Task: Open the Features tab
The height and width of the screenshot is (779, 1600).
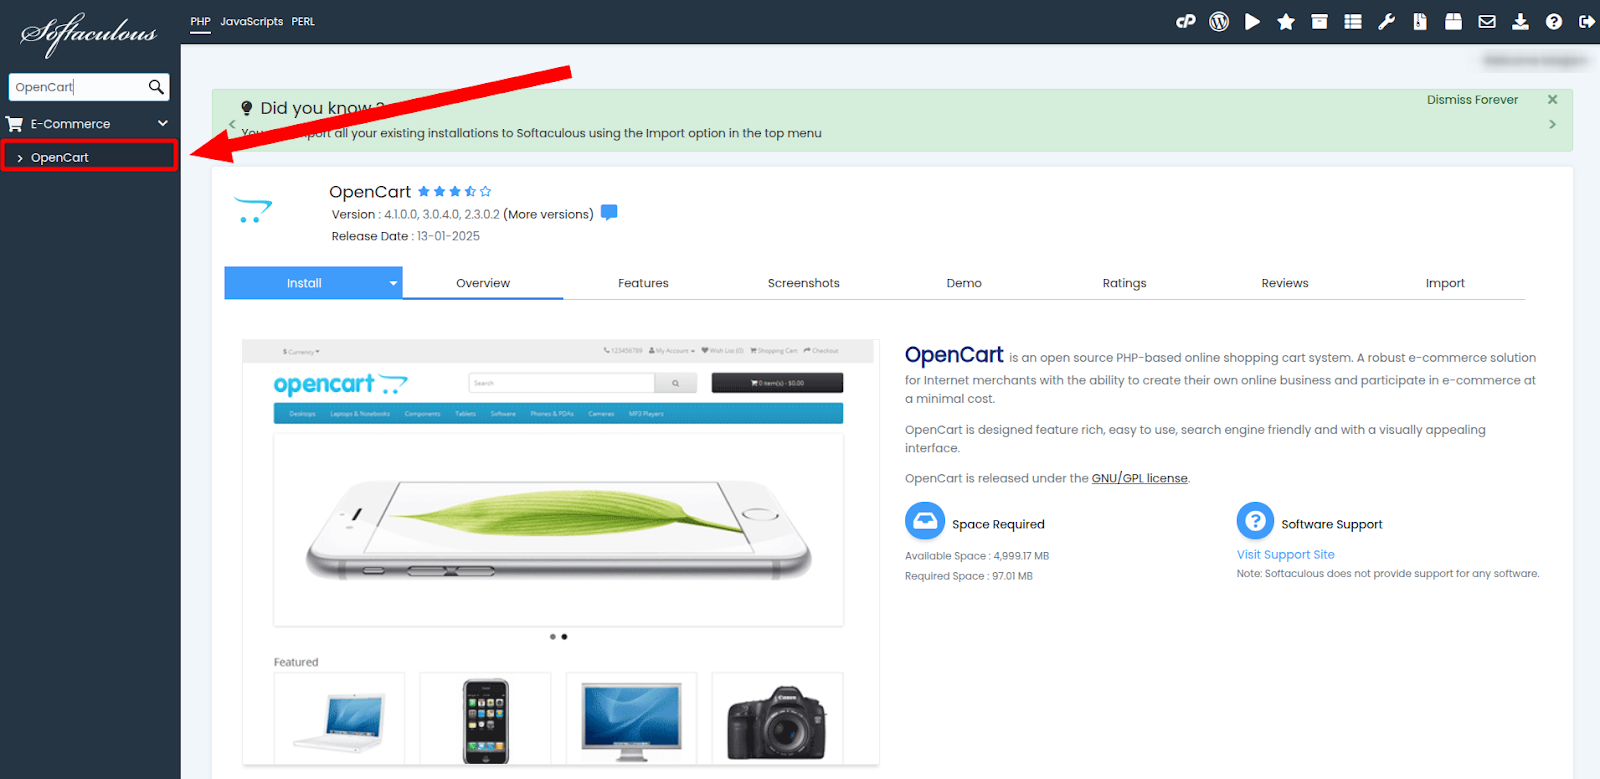Action: tap(643, 283)
